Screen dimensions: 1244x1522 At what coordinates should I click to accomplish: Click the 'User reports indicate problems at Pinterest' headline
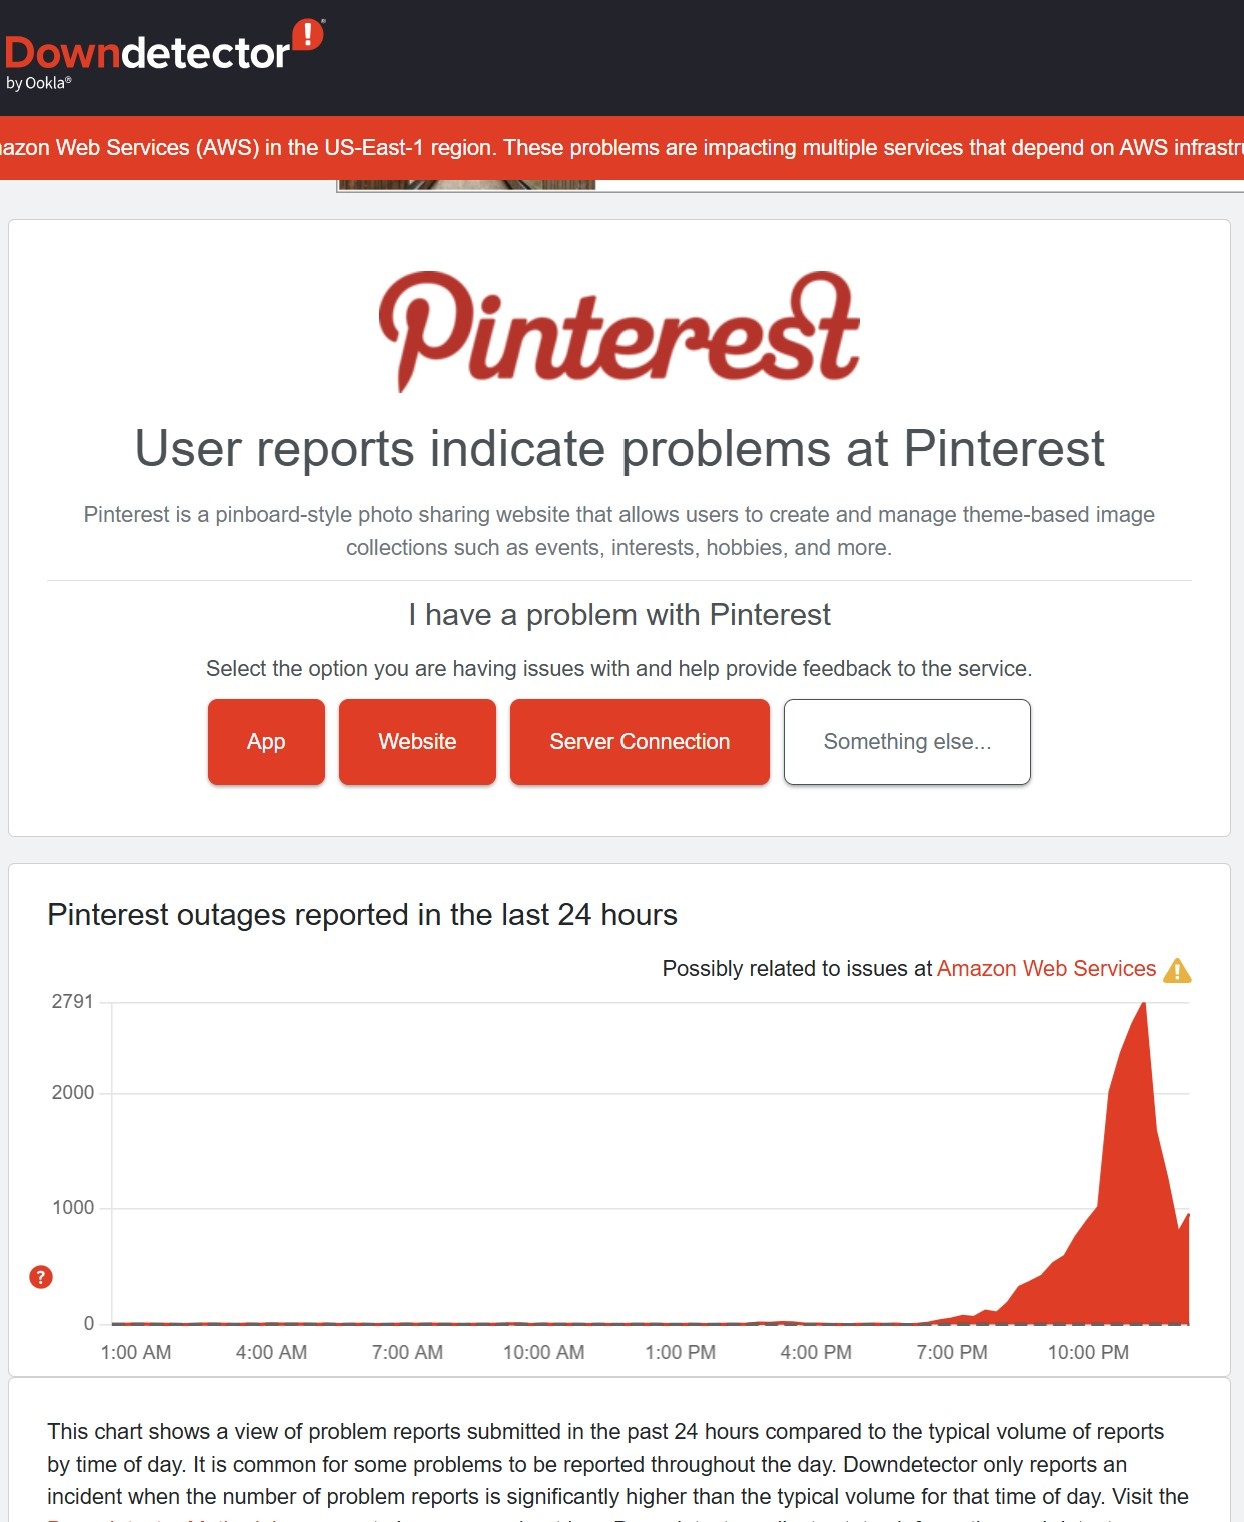[x=620, y=449]
